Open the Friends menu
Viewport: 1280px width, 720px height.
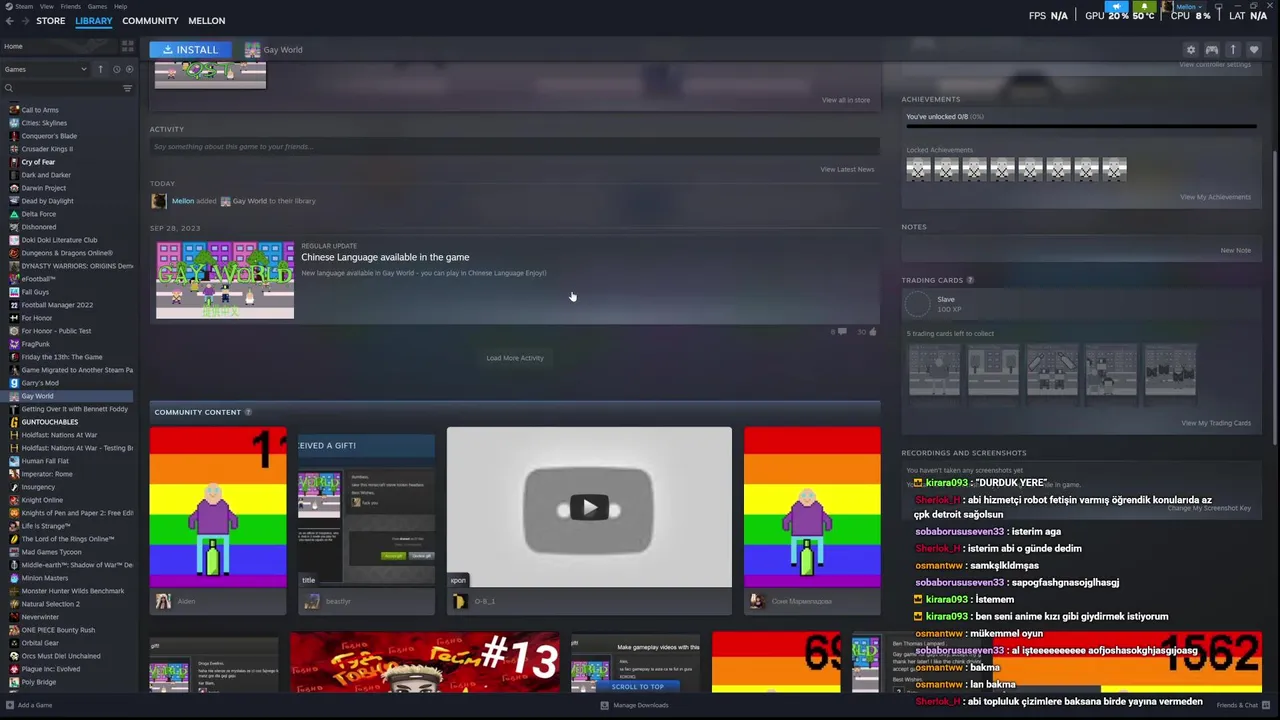(x=71, y=6)
